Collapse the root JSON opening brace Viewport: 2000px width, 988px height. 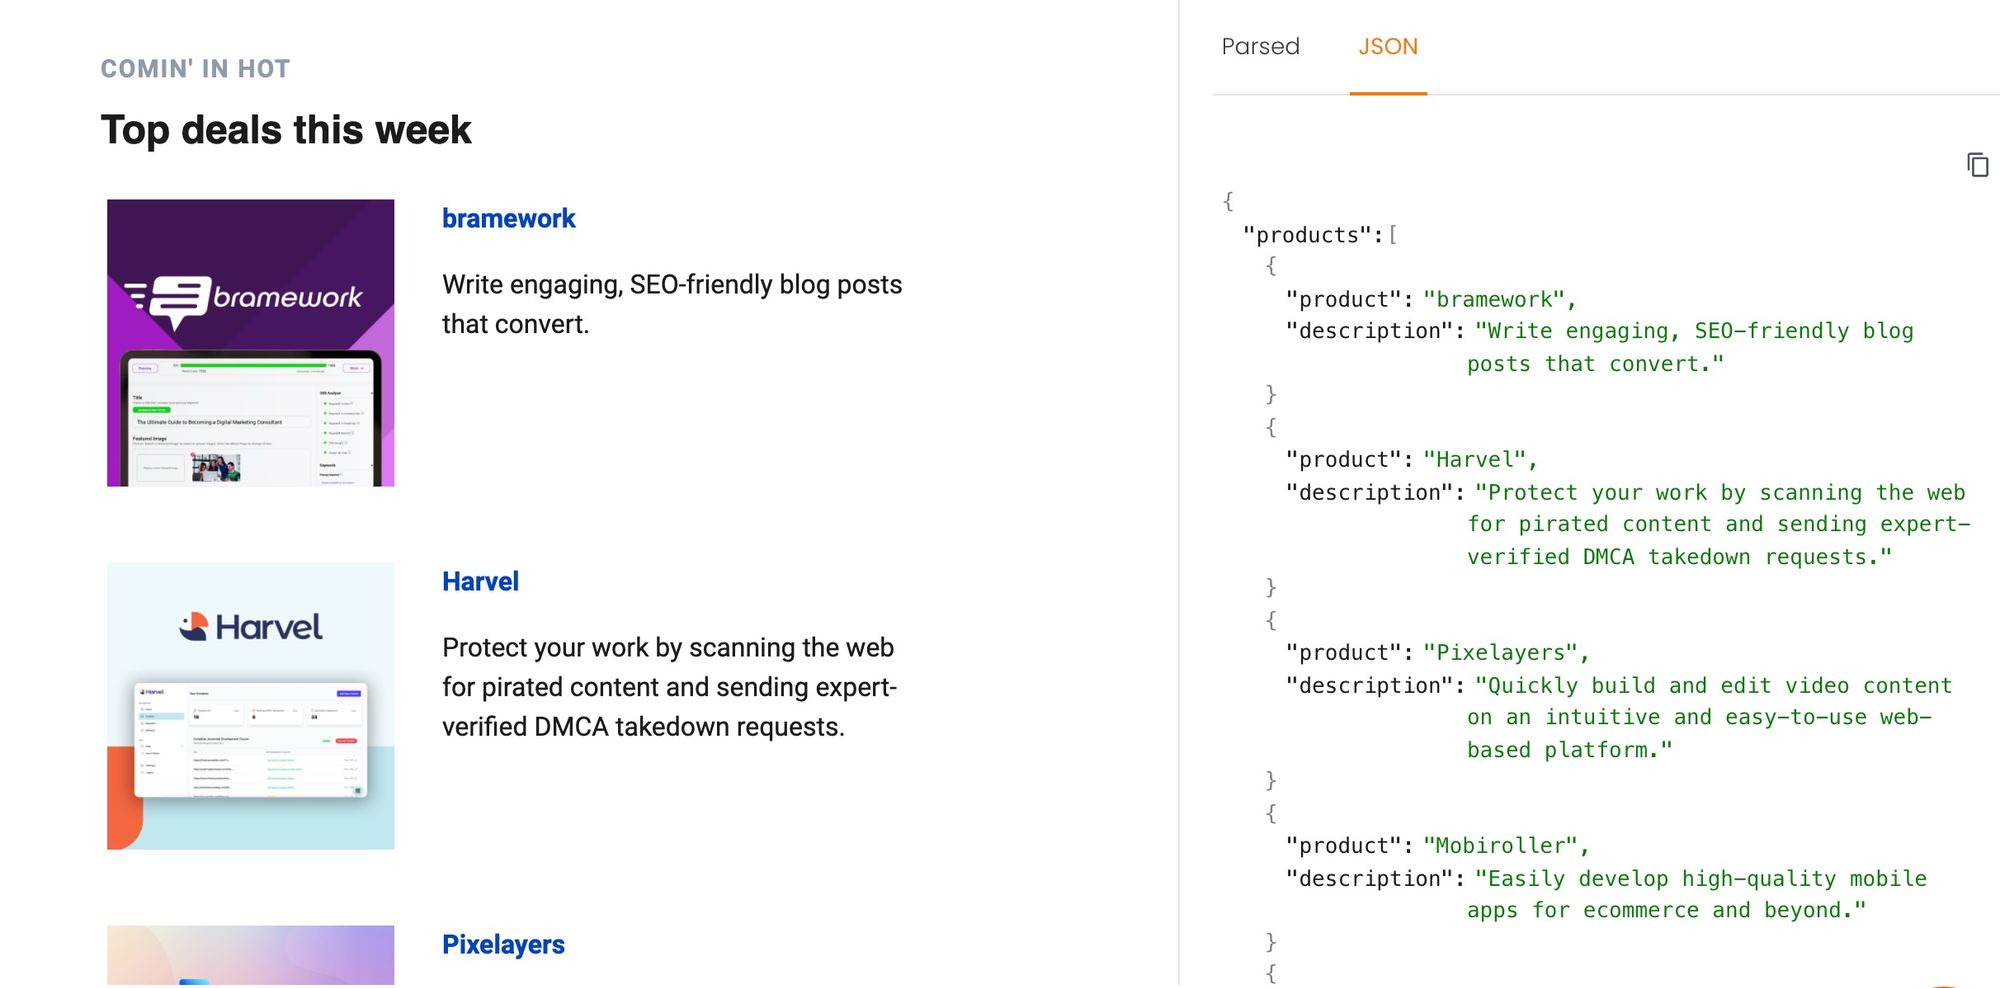coord(1228,201)
